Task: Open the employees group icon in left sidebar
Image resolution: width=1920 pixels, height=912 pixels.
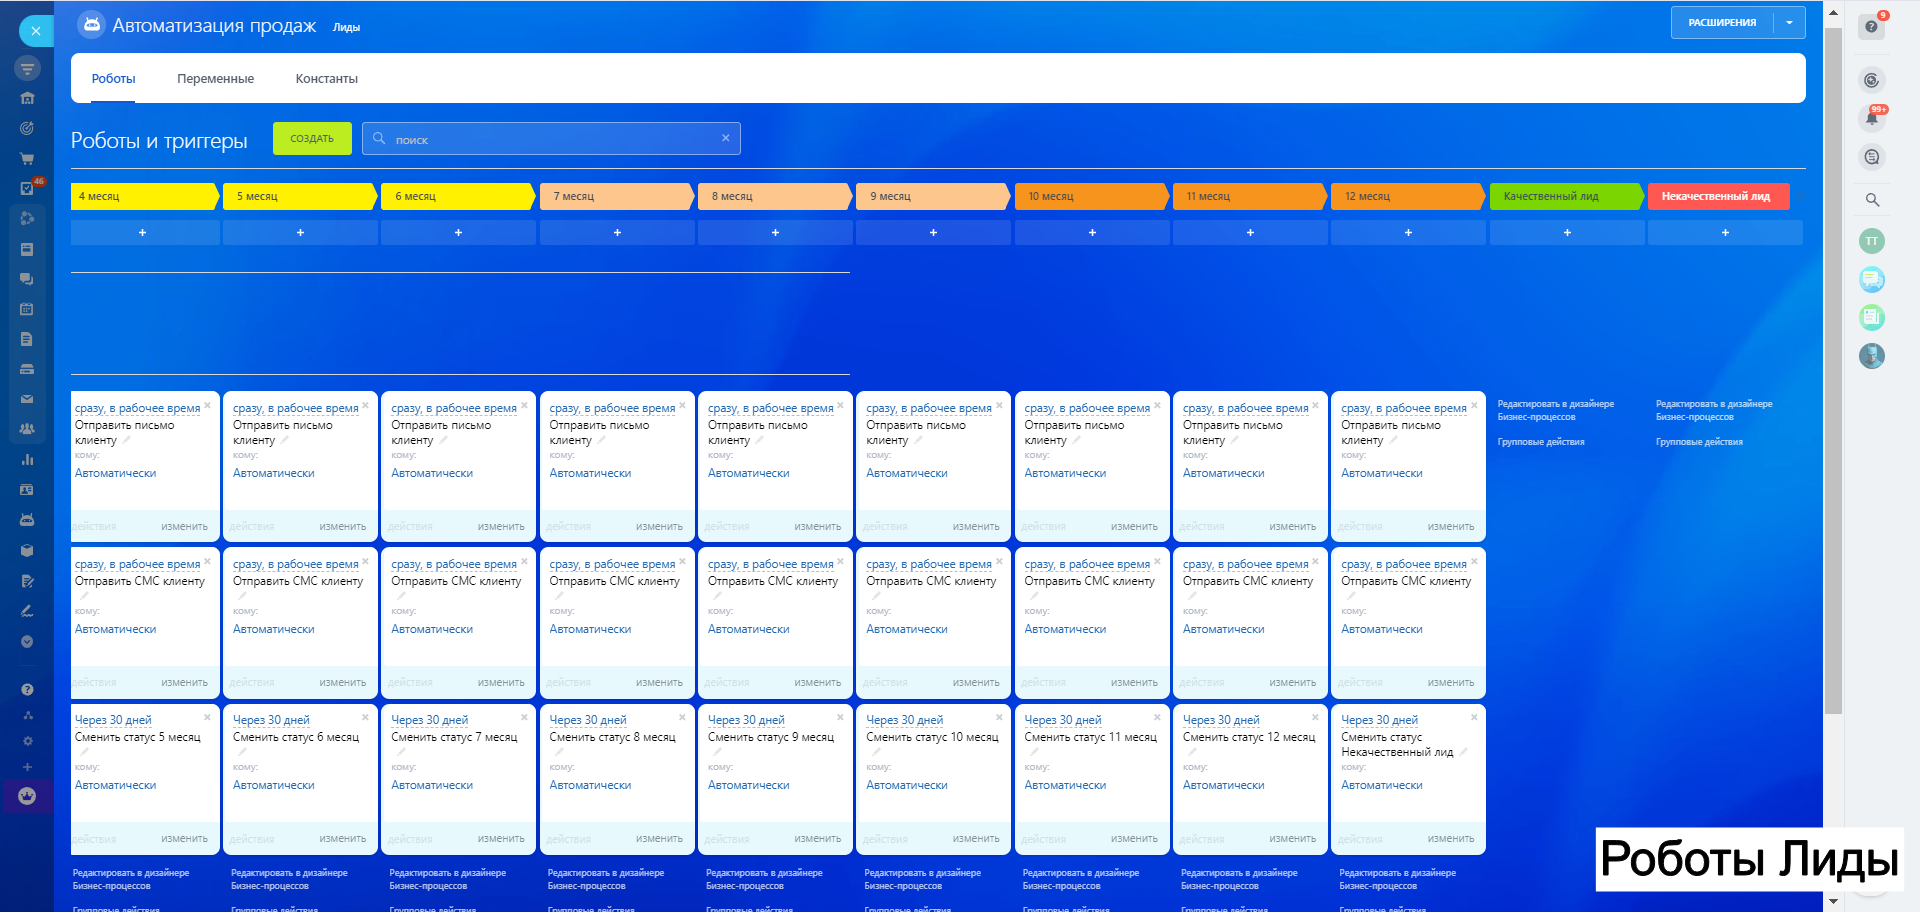Action: (27, 429)
